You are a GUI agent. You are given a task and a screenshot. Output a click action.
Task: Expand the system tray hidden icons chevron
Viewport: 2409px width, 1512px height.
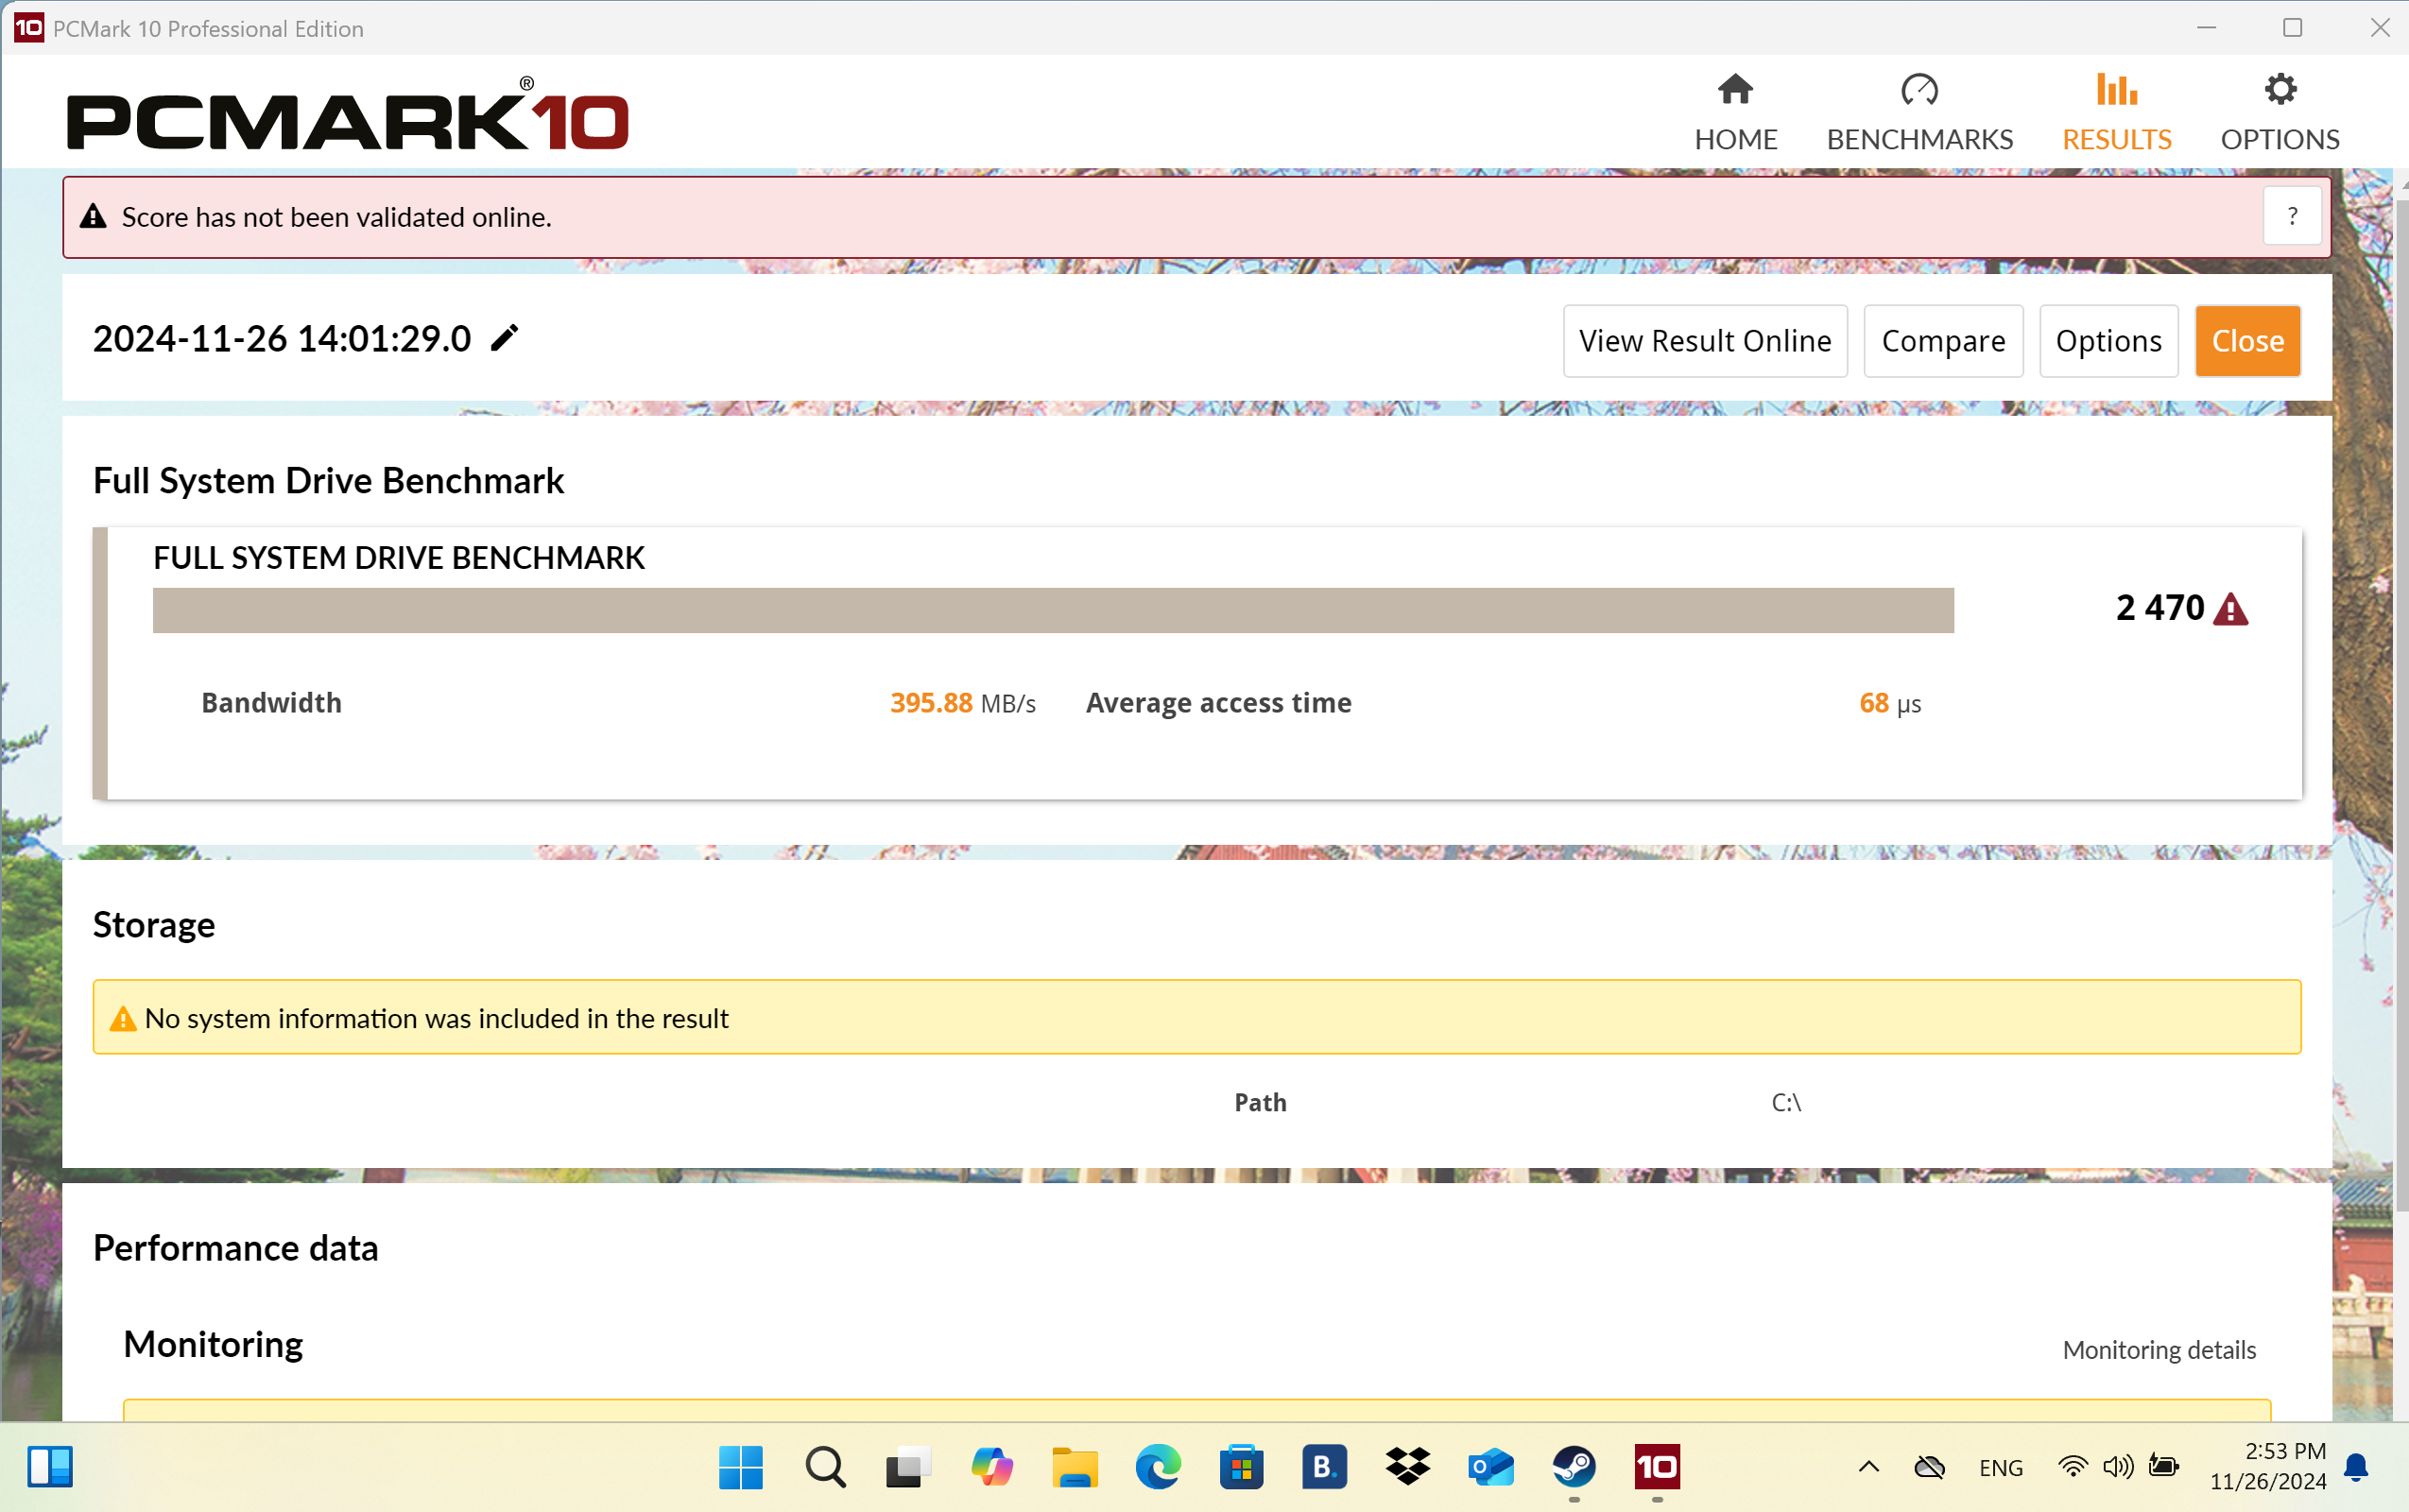coord(1868,1467)
